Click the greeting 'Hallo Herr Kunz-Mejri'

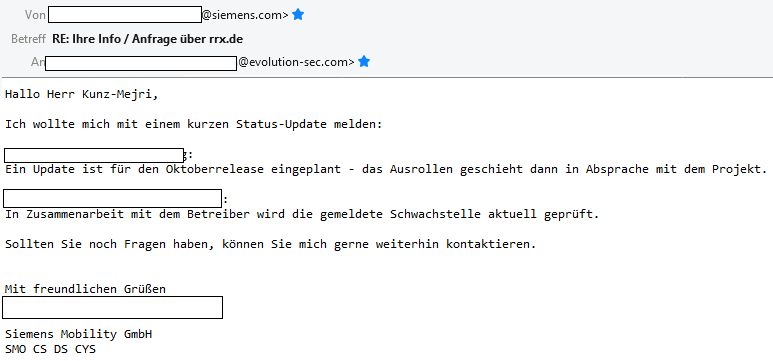[x=82, y=95]
